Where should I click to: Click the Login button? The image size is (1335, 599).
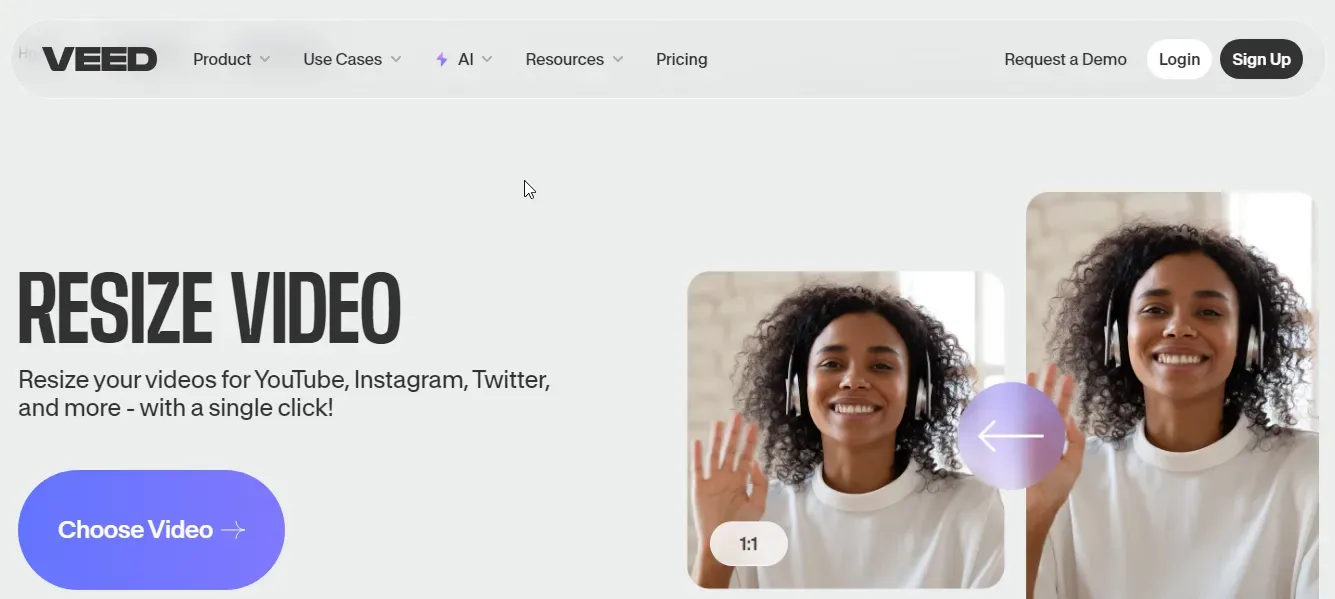coord(1179,59)
